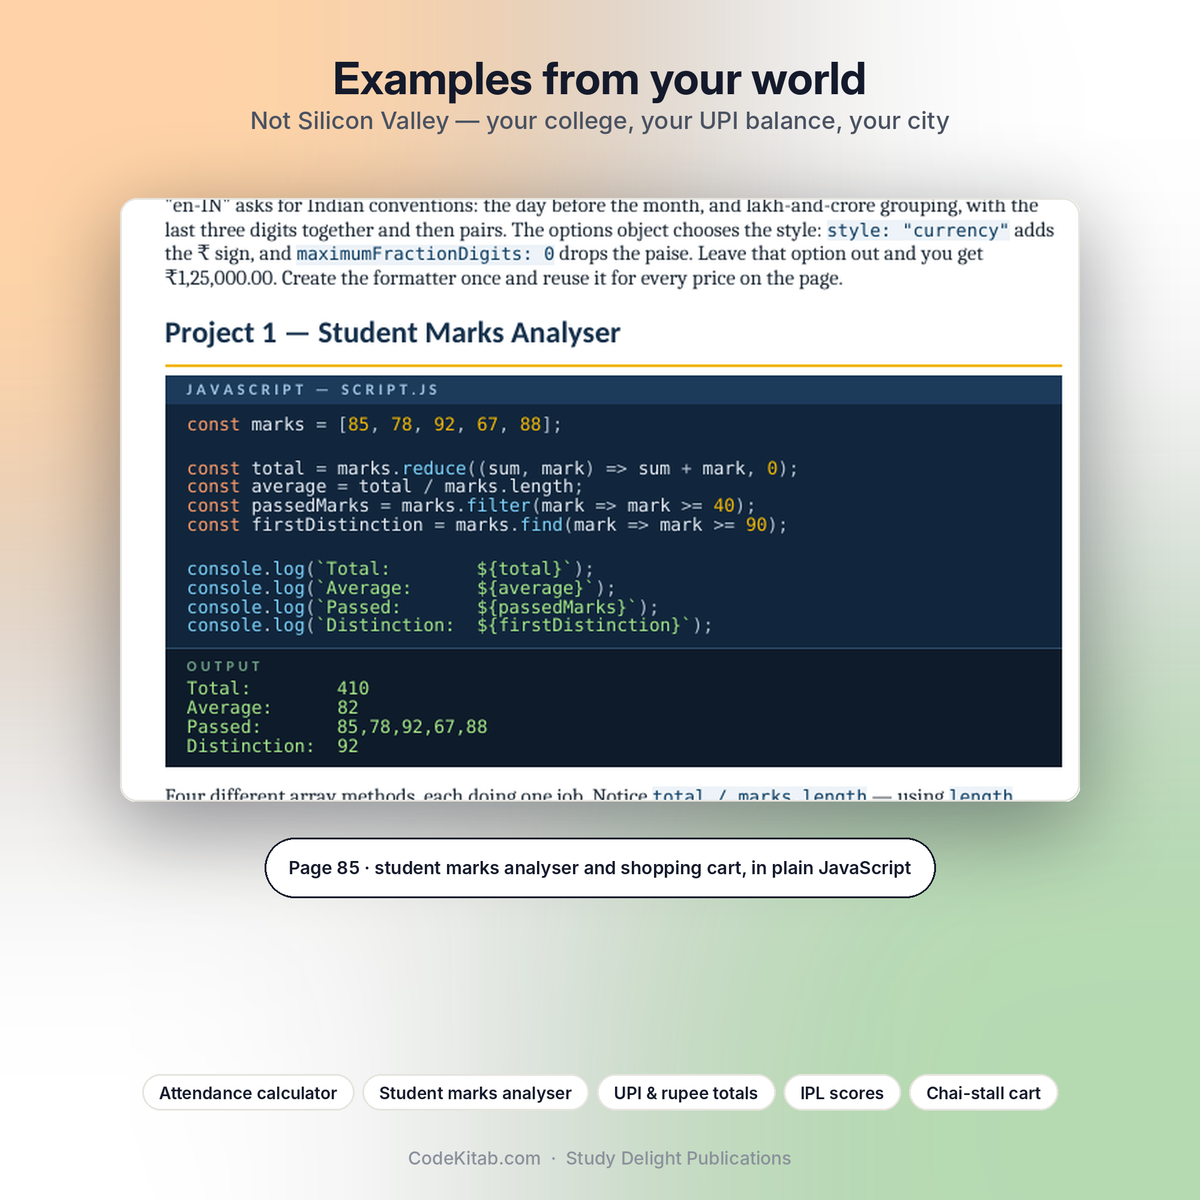Screen dimensions: 1200x1200
Task: Click the Passed: 85,78,92,67,88 output row
Action: click(x=337, y=727)
